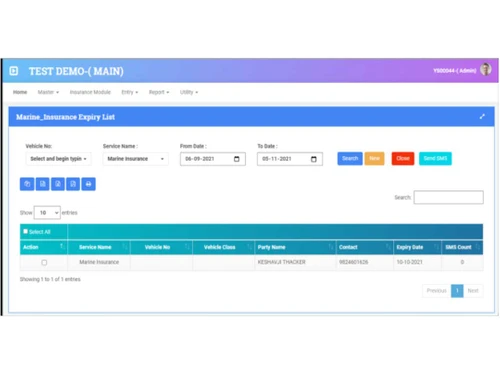Expand the Report menu
Viewport: 500px width, 375px height.
(159, 92)
